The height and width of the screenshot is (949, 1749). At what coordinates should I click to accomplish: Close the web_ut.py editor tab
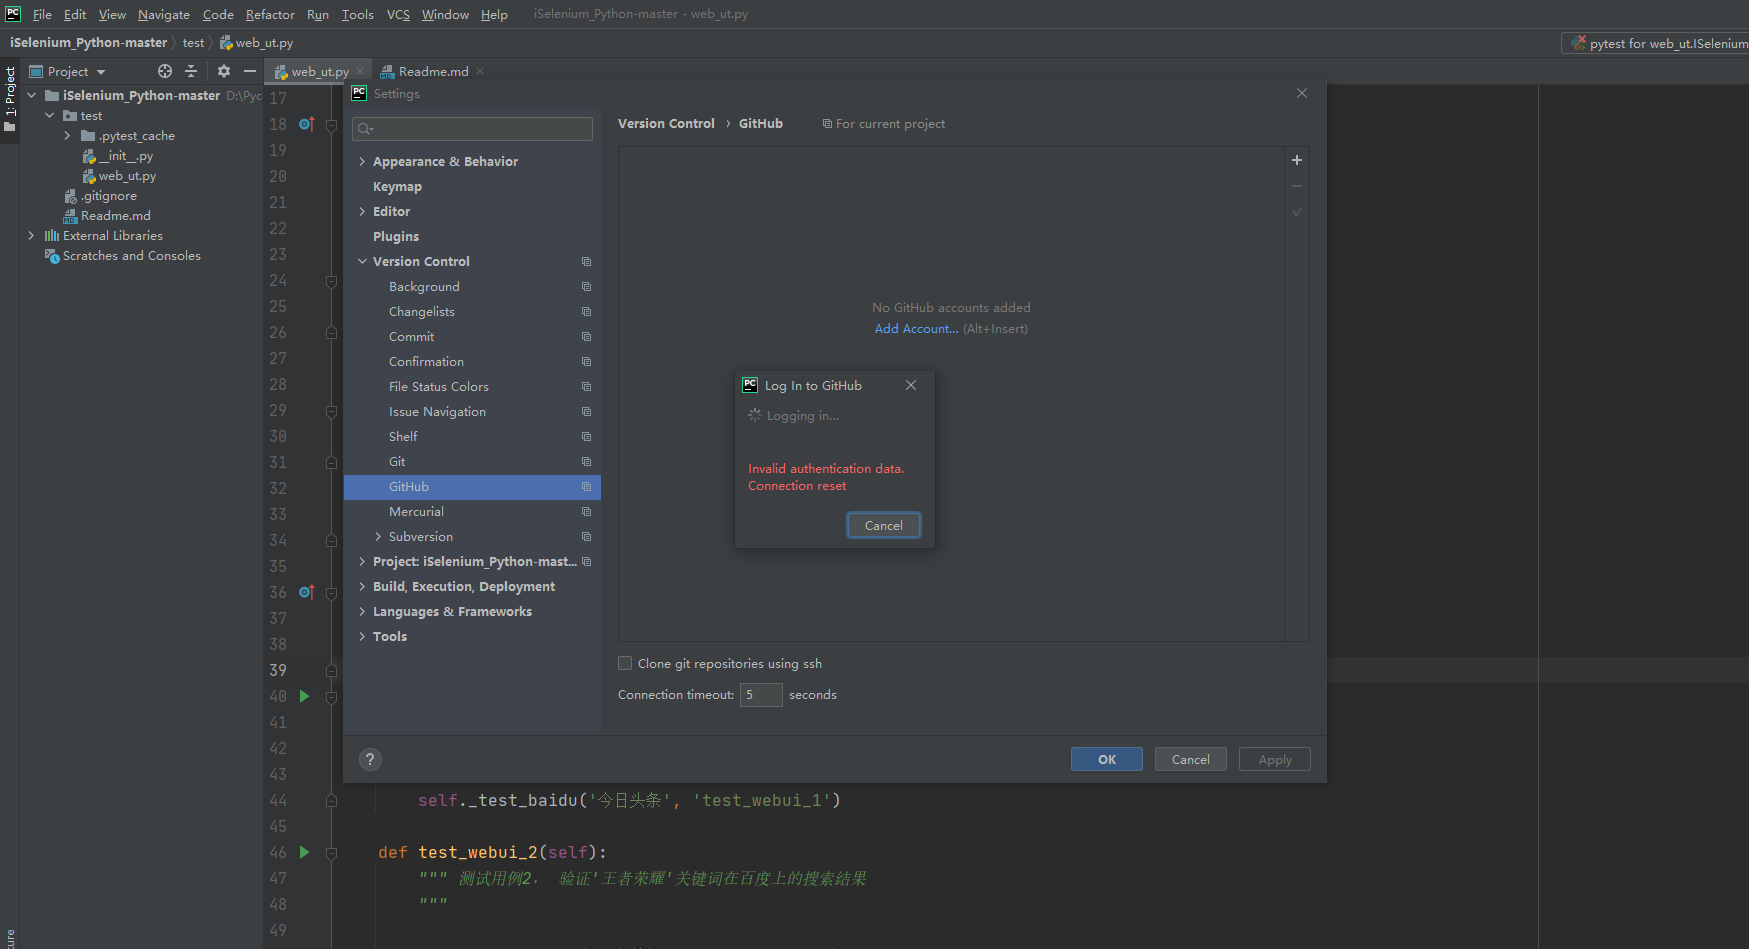(360, 71)
